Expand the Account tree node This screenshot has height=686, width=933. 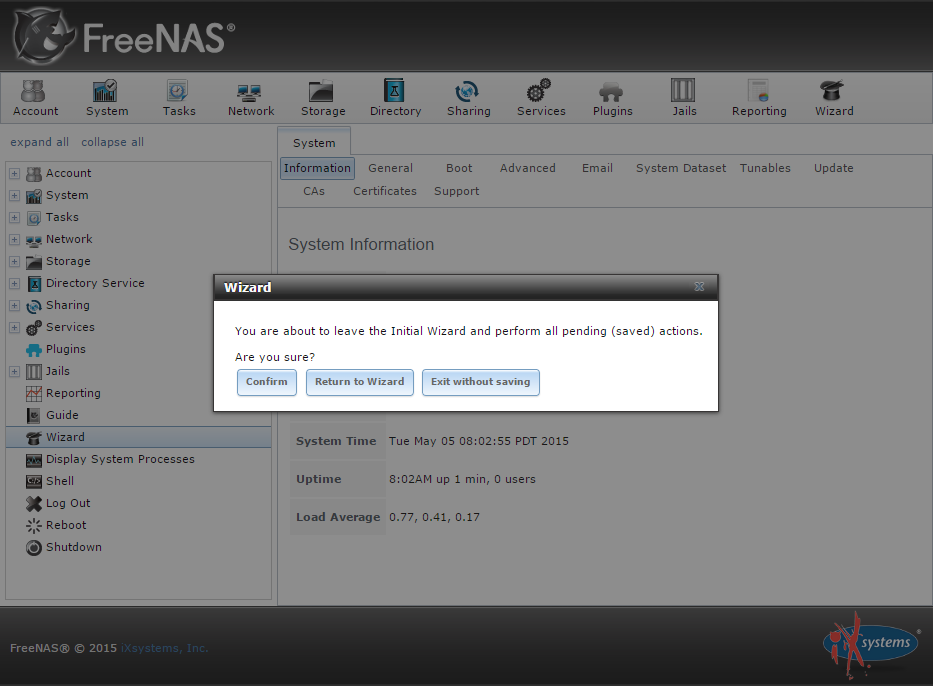pos(15,174)
